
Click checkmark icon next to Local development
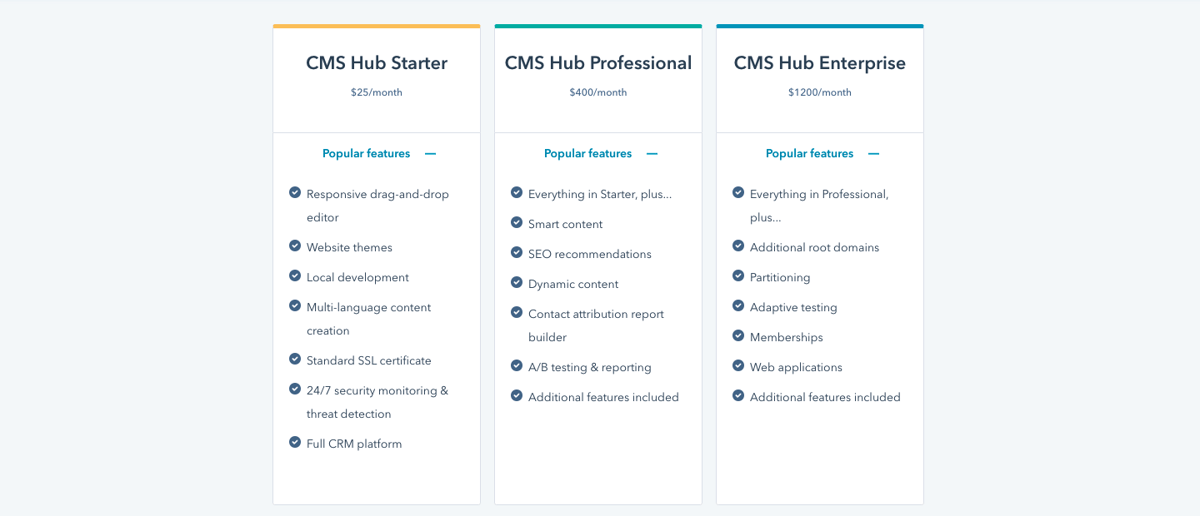pos(295,276)
